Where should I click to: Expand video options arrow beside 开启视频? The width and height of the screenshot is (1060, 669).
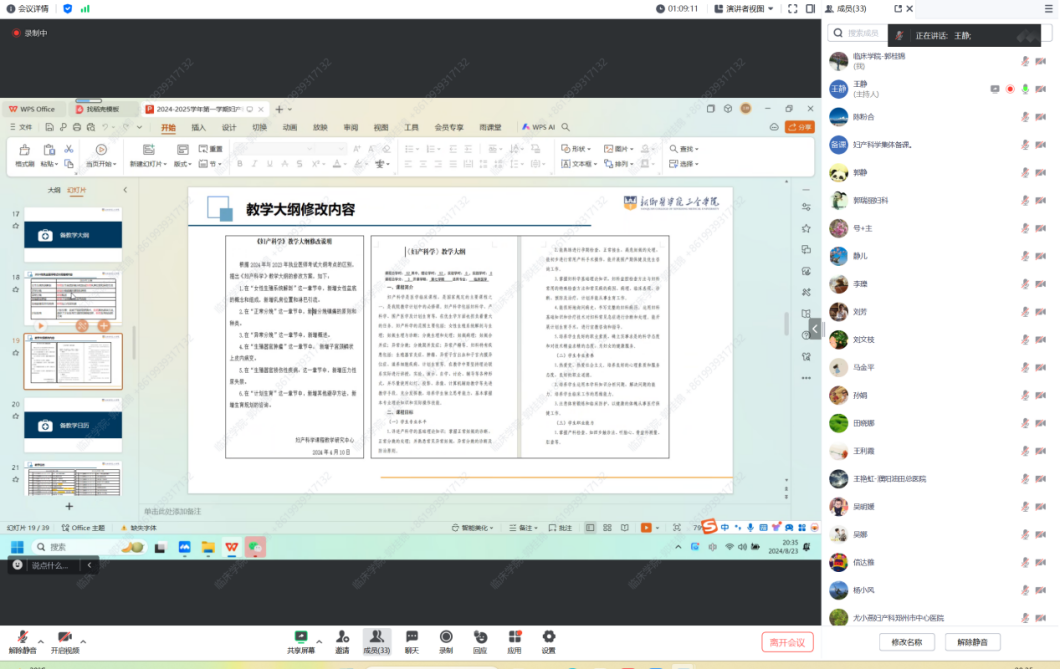(83, 640)
